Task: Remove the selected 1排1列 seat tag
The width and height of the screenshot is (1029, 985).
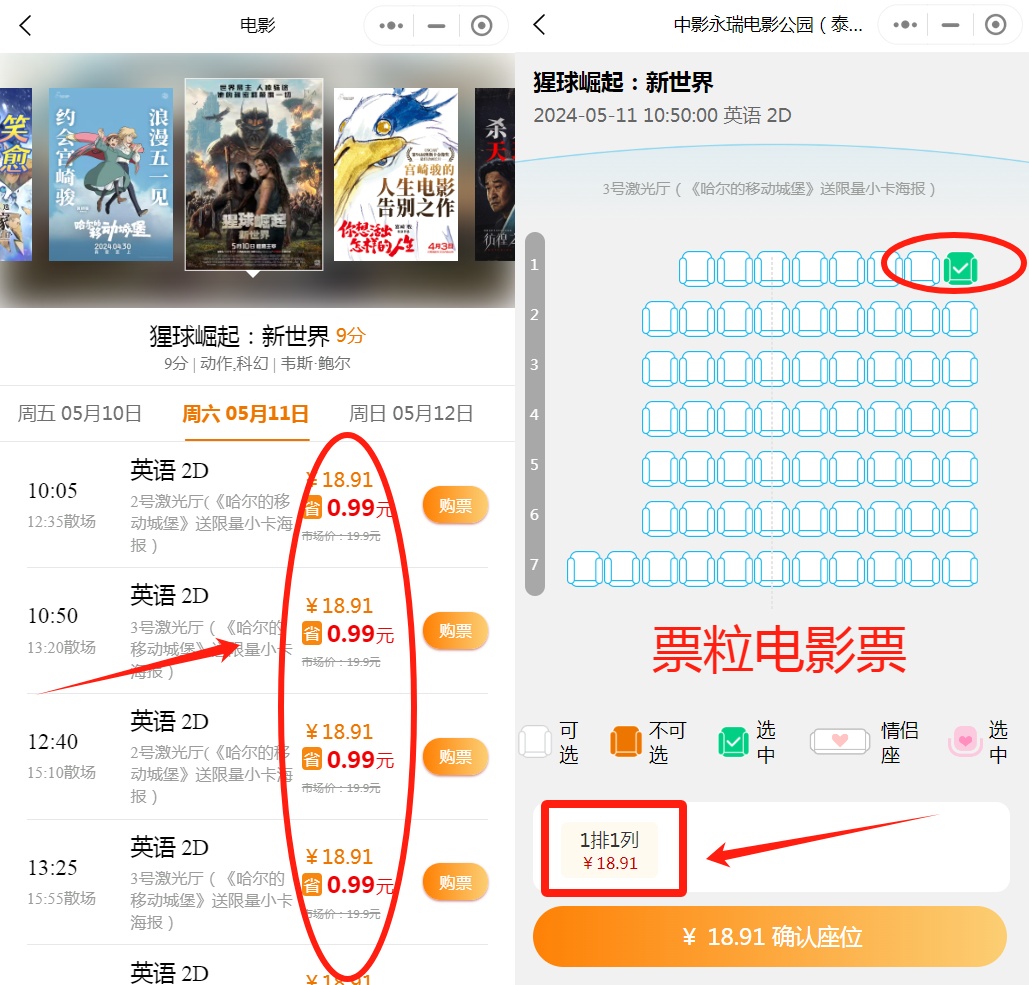Action: point(610,850)
